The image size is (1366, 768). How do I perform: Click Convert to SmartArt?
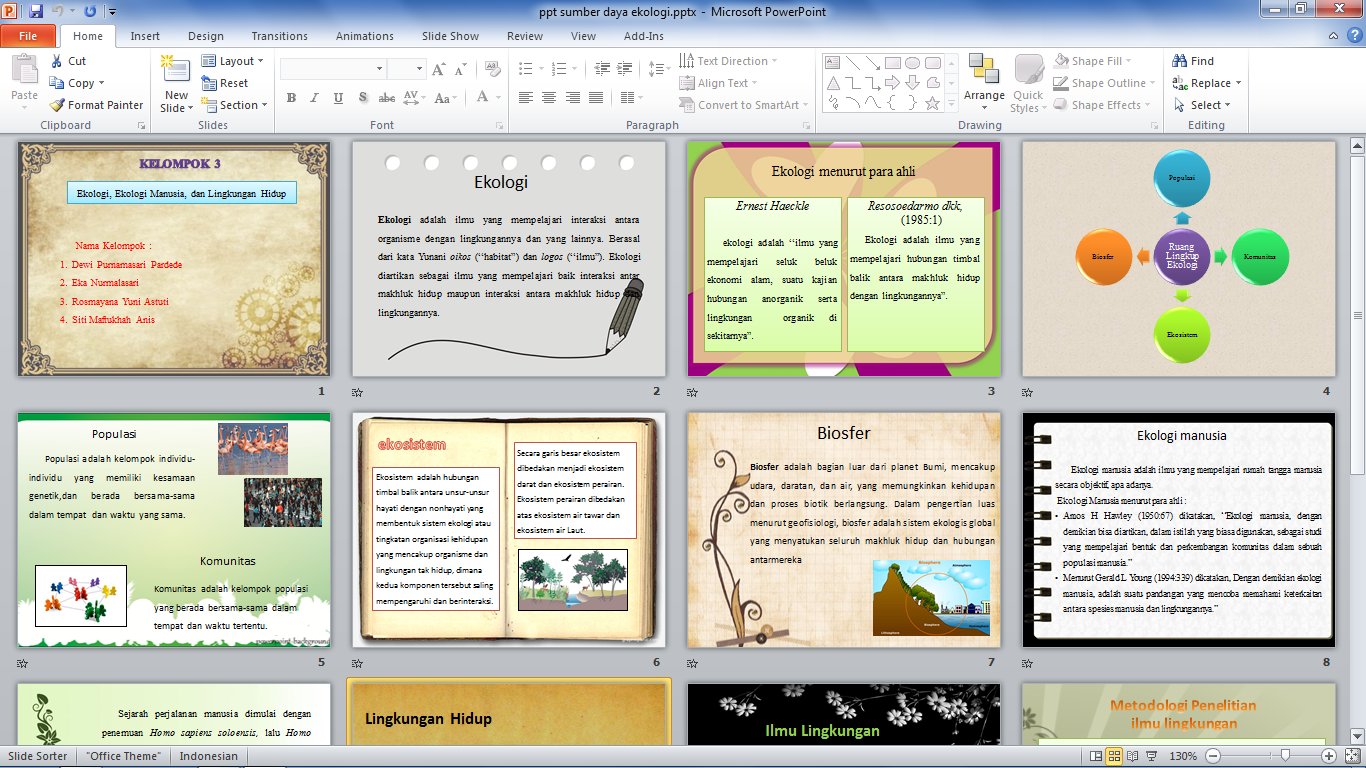click(743, 105)
